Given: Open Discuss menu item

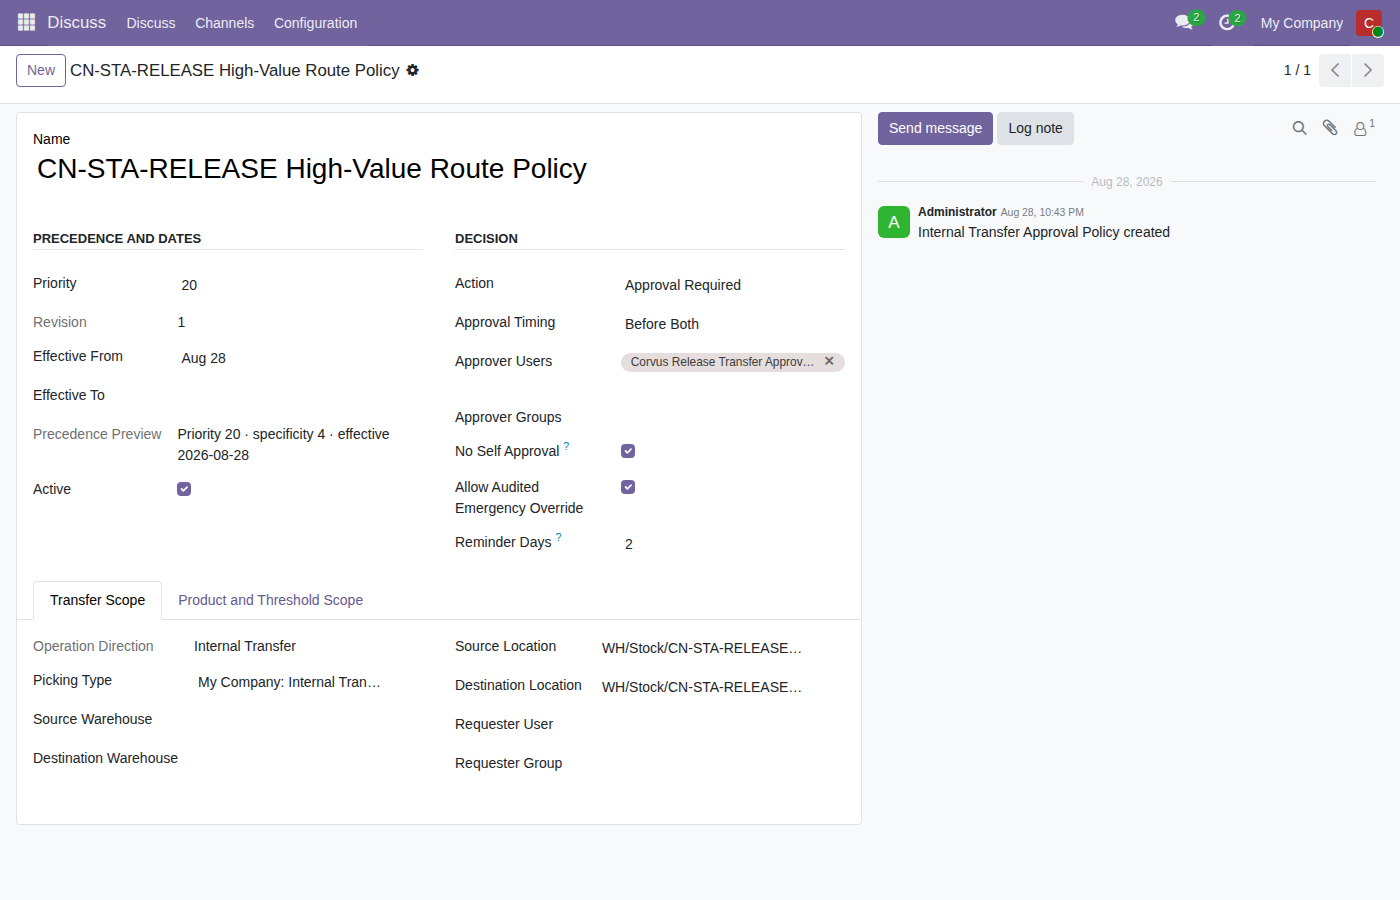Looking at the screenshot, I should [x=151, y=23].
